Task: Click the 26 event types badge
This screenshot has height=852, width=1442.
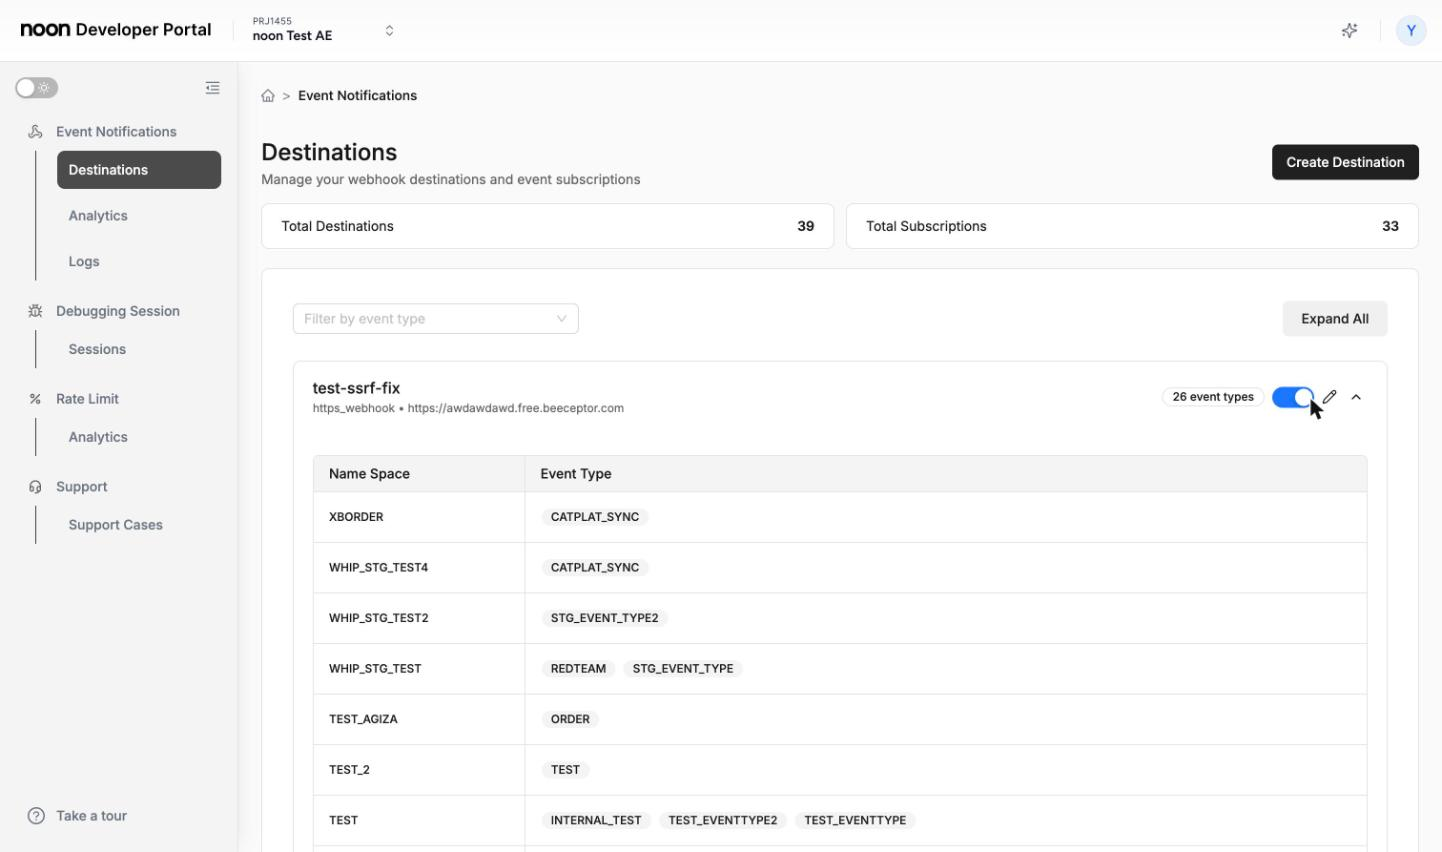Action: pos(1213,397)
